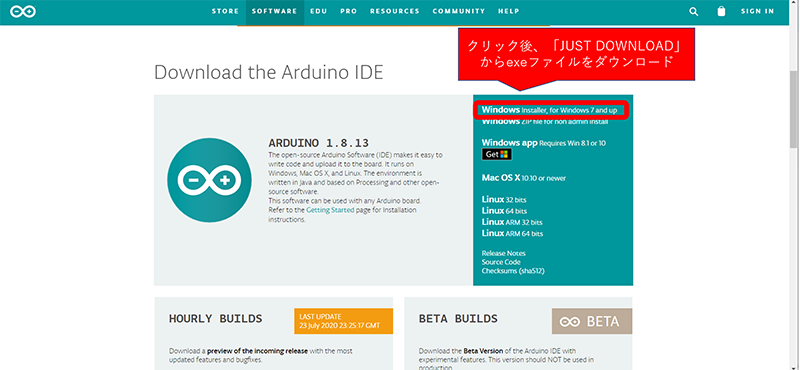This screenshot has height=370, width=800.
Task: Open the EDU menu
Action: point(318,11)
